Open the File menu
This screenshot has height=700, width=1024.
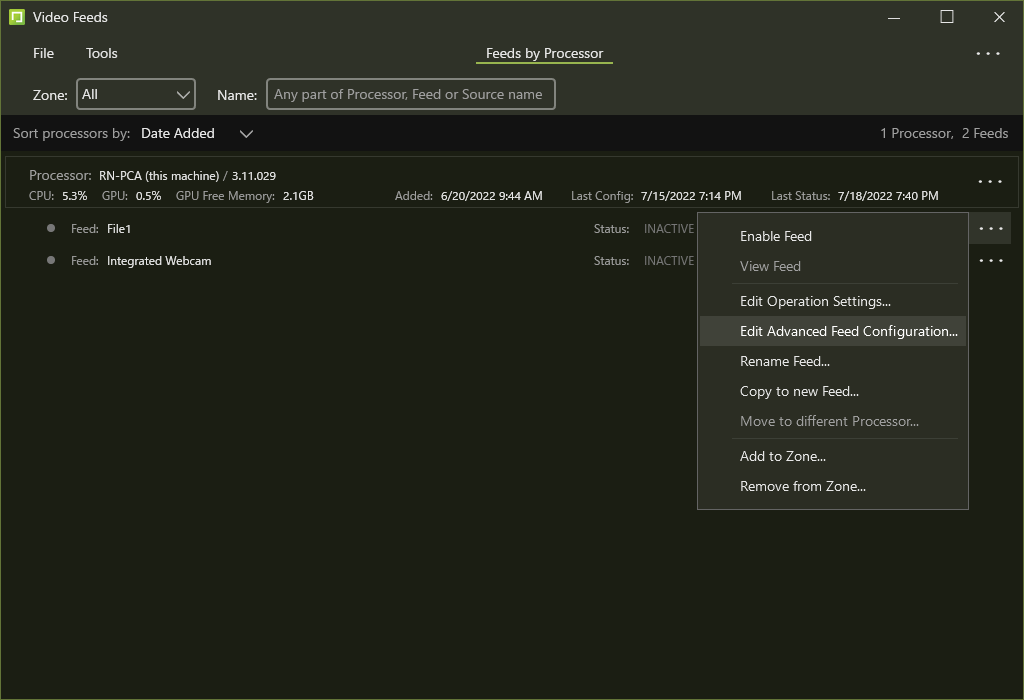[x=43, y=54]
